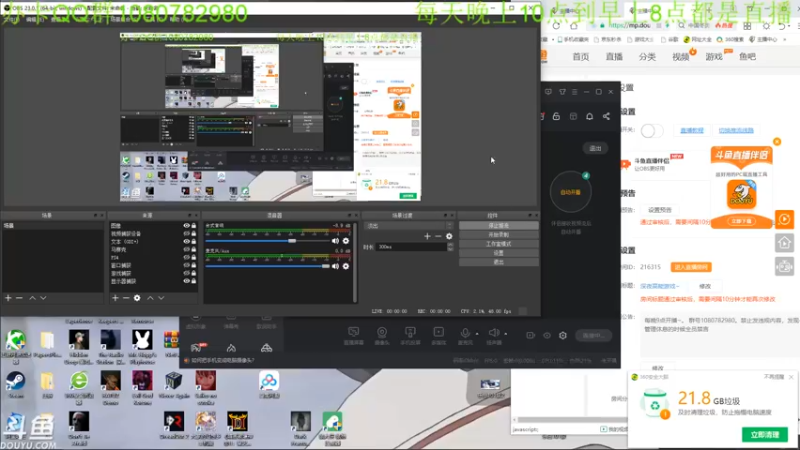
Task: Add a new scene in OBS
Action: 8,297
